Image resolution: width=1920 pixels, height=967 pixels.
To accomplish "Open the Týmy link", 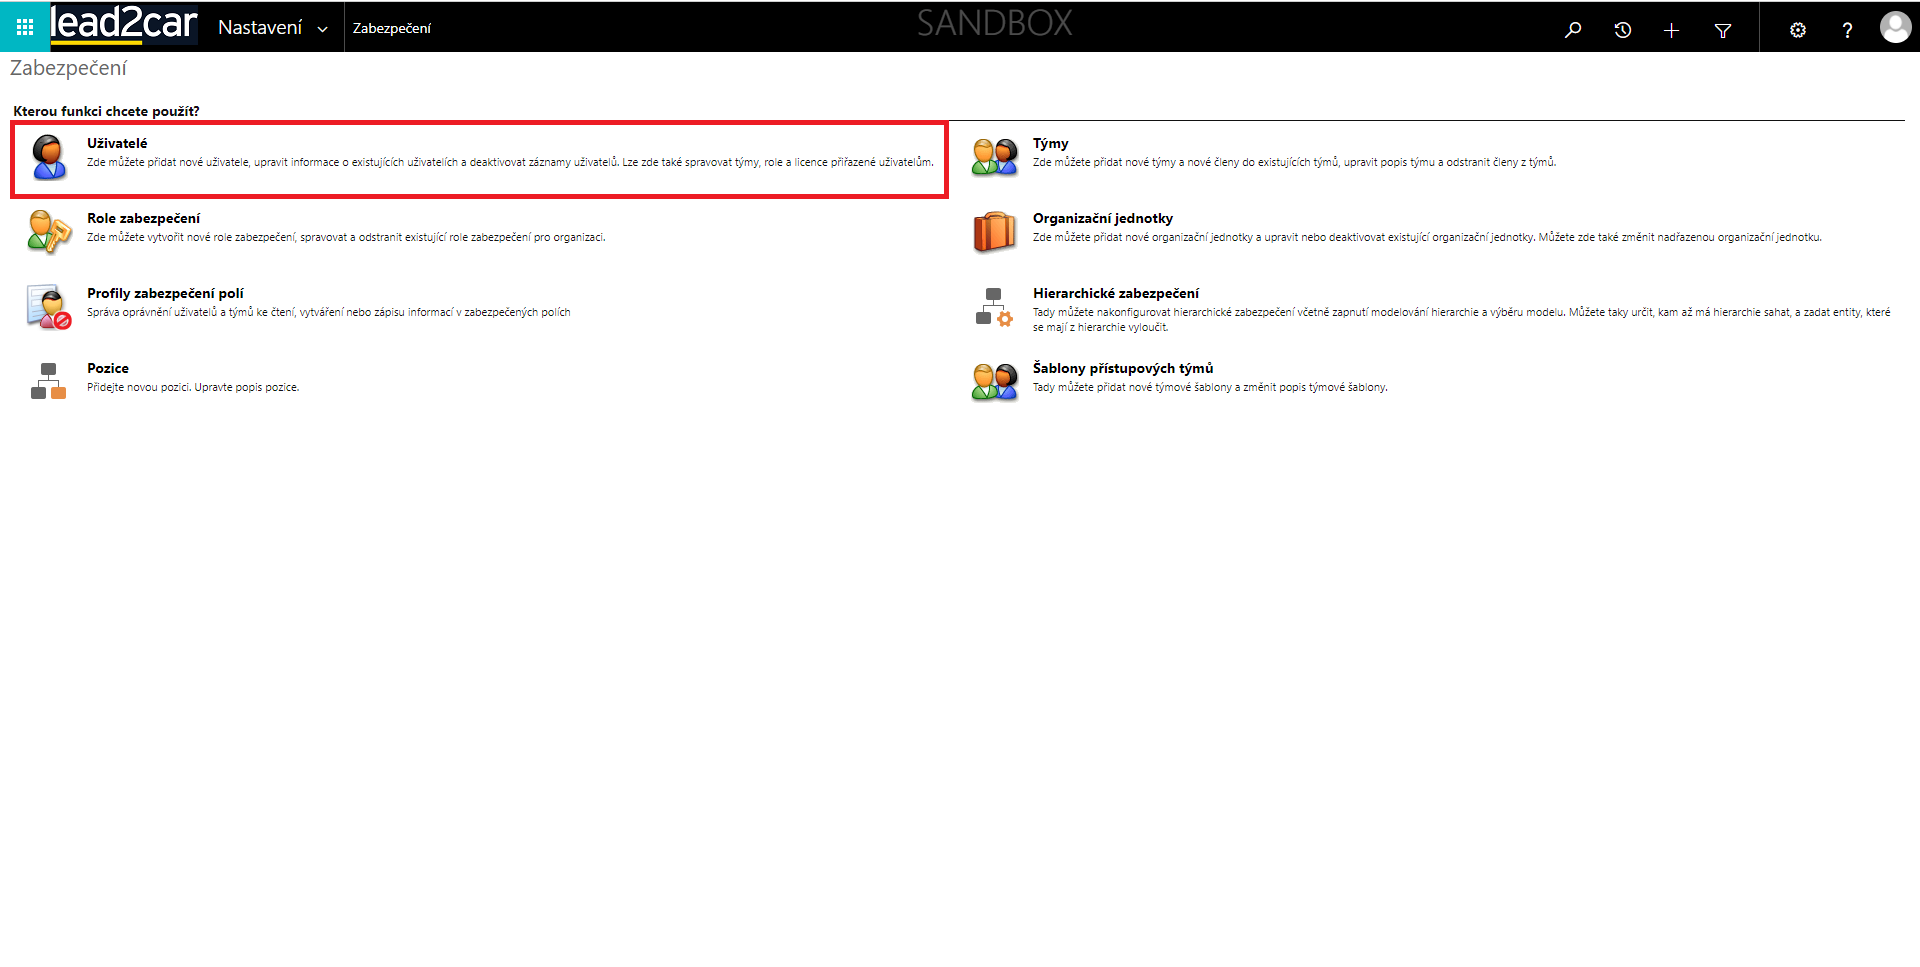I will click(x=1050, y=143).
